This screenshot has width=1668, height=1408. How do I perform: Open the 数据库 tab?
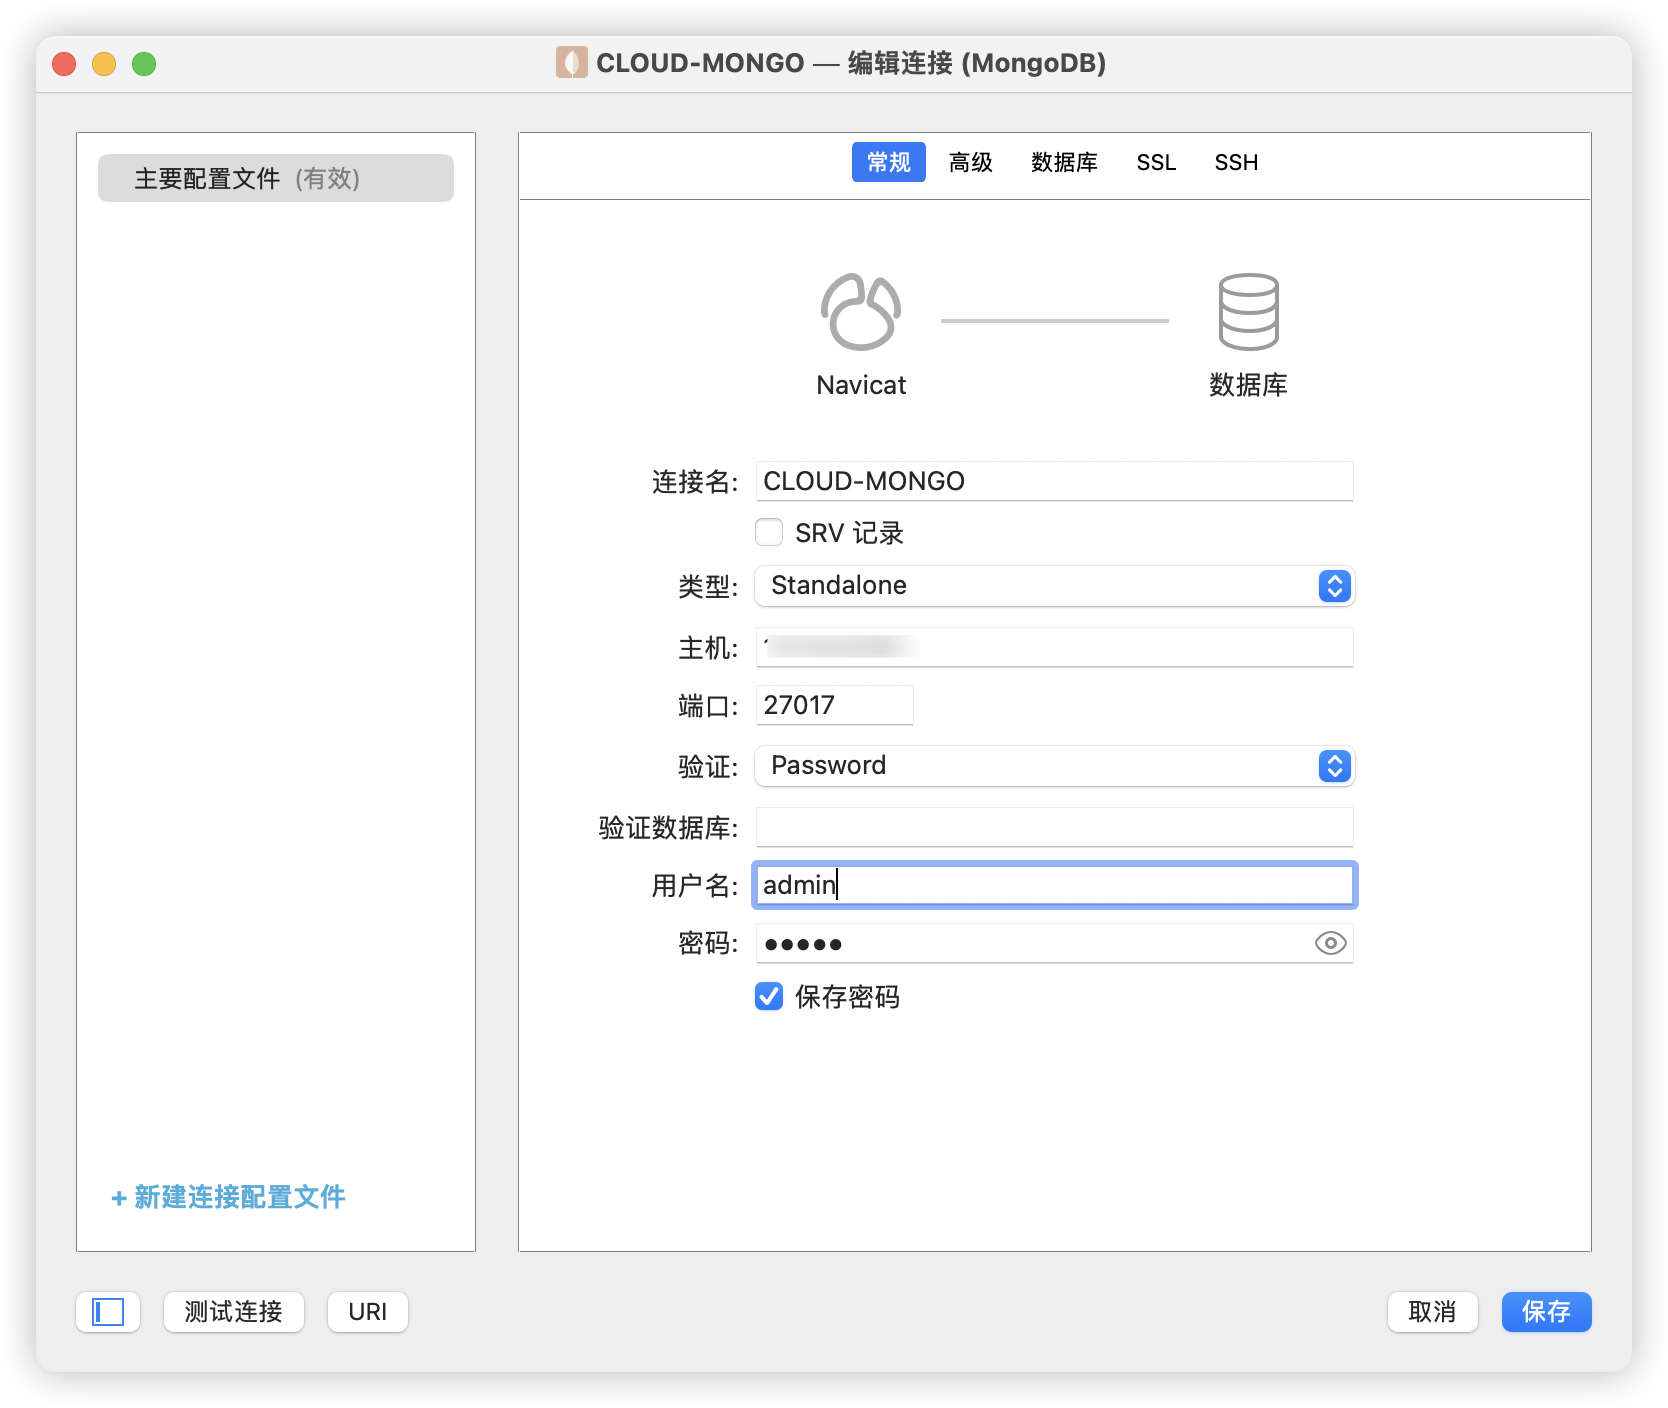pyautogui.click(x=1064, y=162)
